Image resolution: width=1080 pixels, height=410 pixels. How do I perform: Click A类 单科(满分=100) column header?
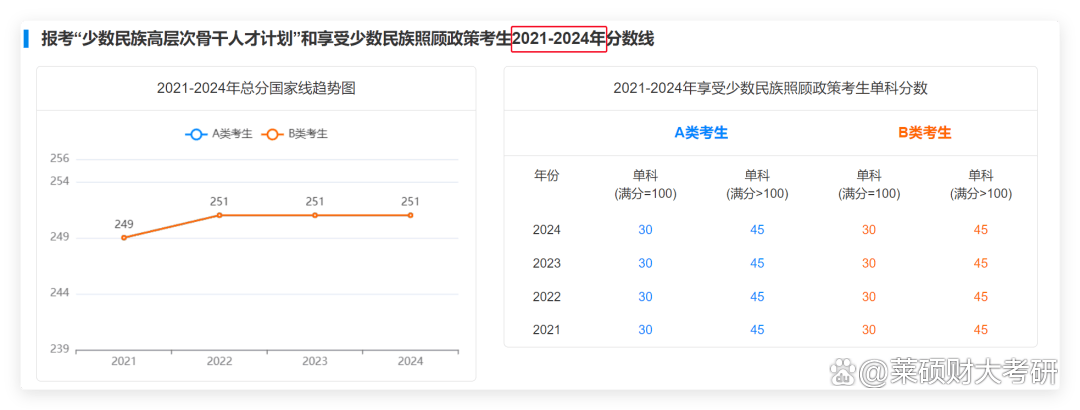645,185
